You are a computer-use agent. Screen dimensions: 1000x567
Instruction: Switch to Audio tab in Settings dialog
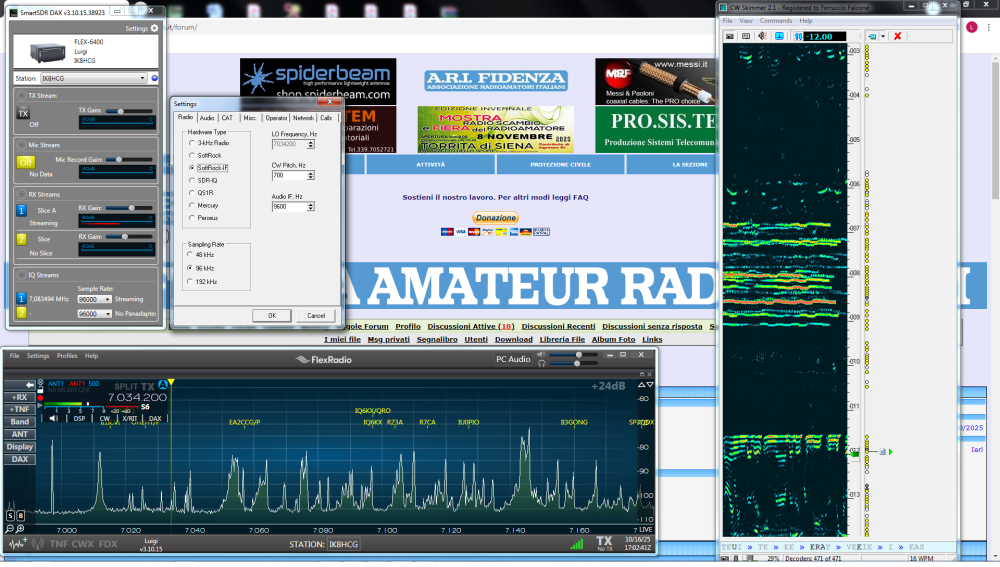click(x=207, y=118)
